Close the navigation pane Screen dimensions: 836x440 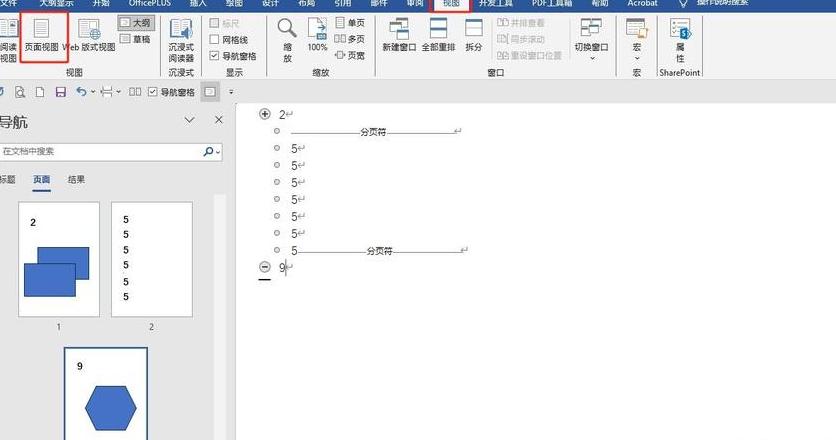[219, 120]
